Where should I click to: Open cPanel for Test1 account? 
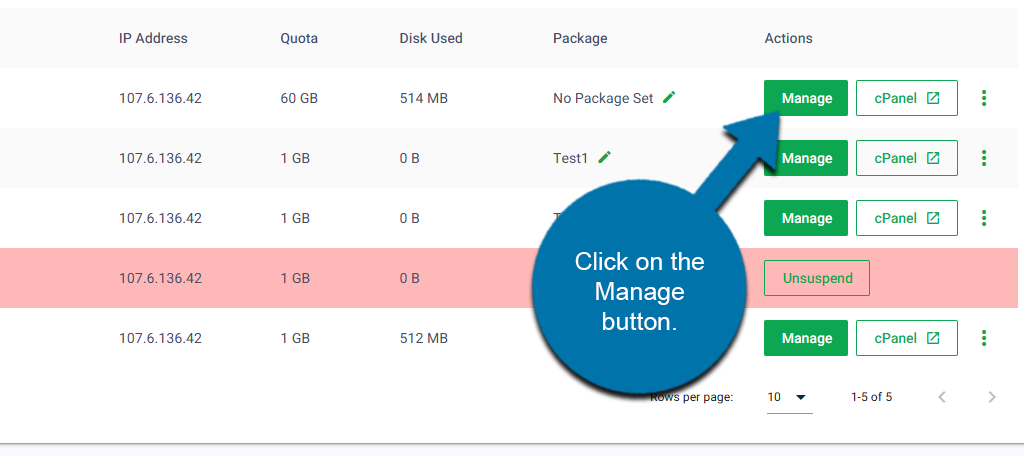pos(907,158)
